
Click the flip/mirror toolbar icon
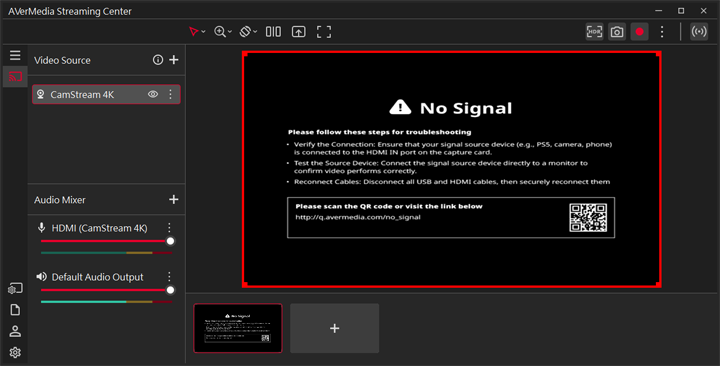click(273, 32)
